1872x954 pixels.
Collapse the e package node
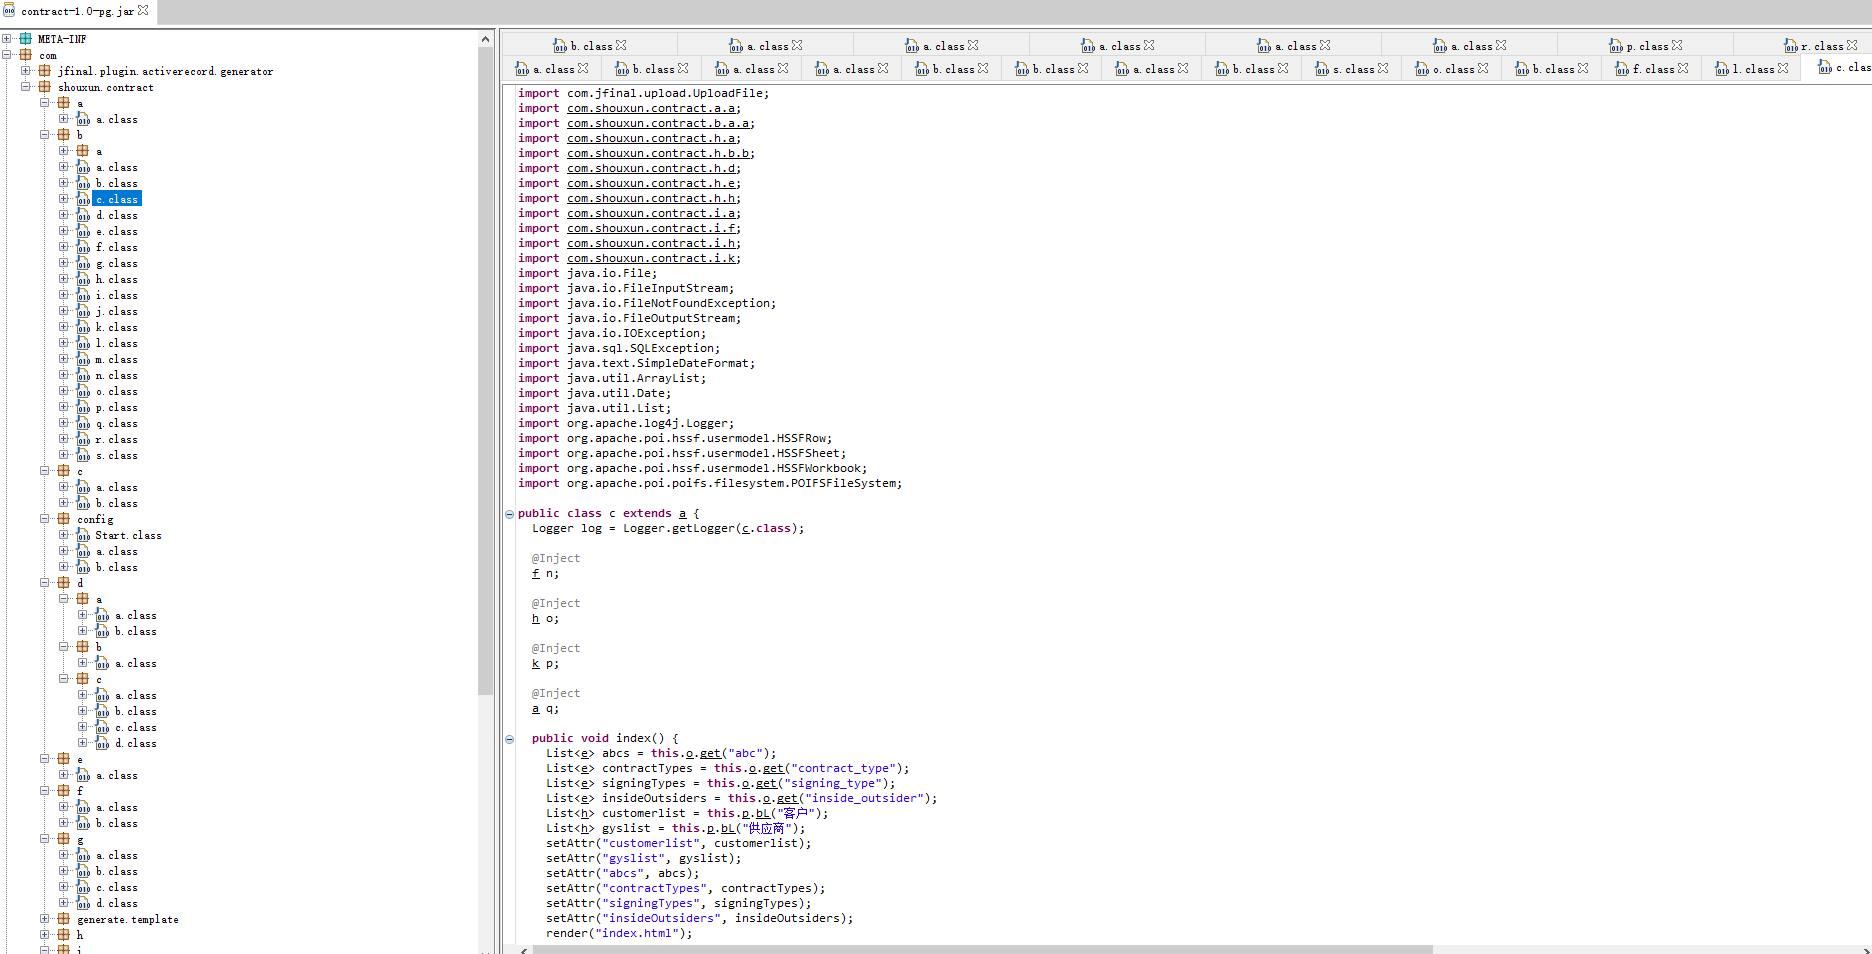(x=45, y=759)
